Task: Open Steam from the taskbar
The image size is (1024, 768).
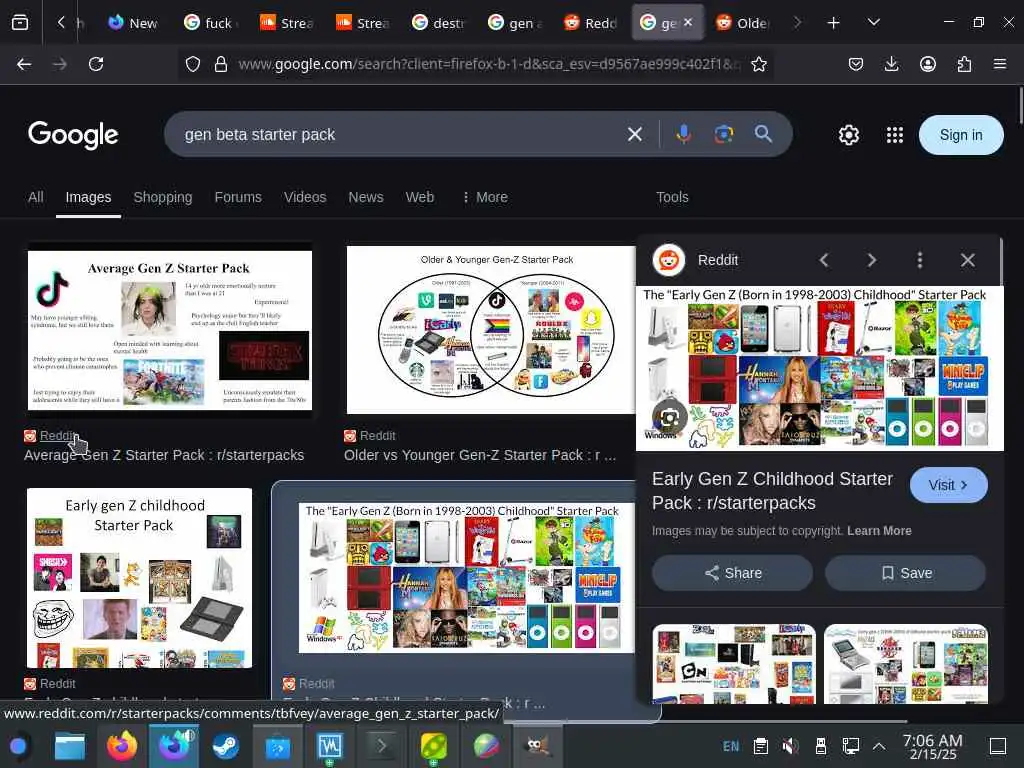Action: click(x=225, y=746)
